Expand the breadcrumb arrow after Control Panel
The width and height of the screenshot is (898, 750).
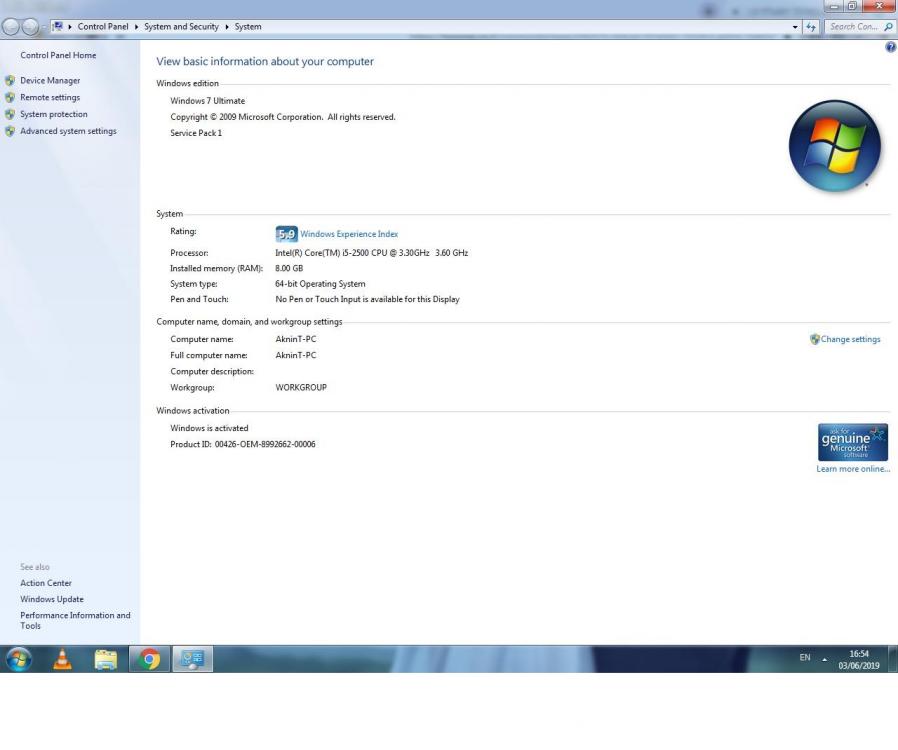click(136, 27)
